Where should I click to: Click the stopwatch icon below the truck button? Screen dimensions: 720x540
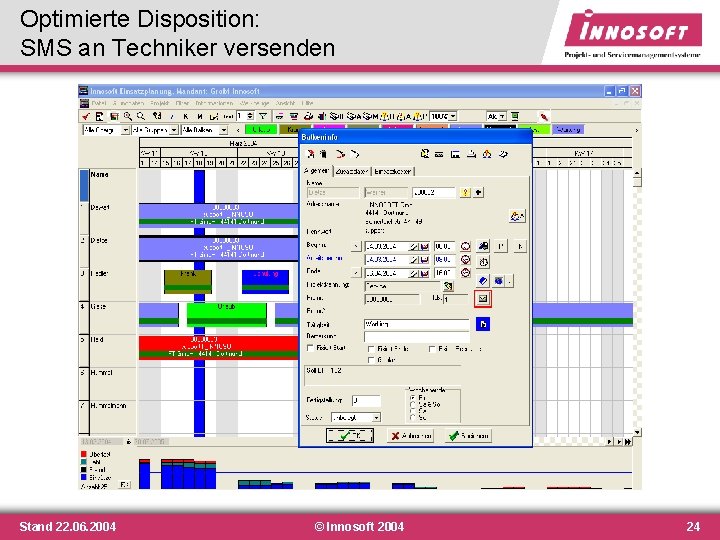(x=483, y=262)
